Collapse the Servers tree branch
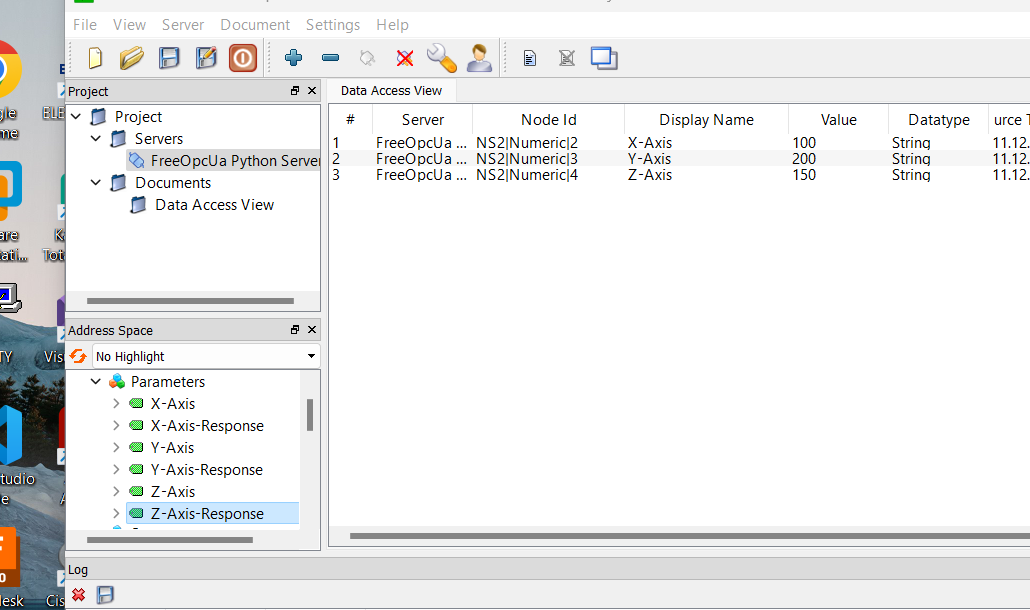The image size is (1030, 610). [95, 138]
